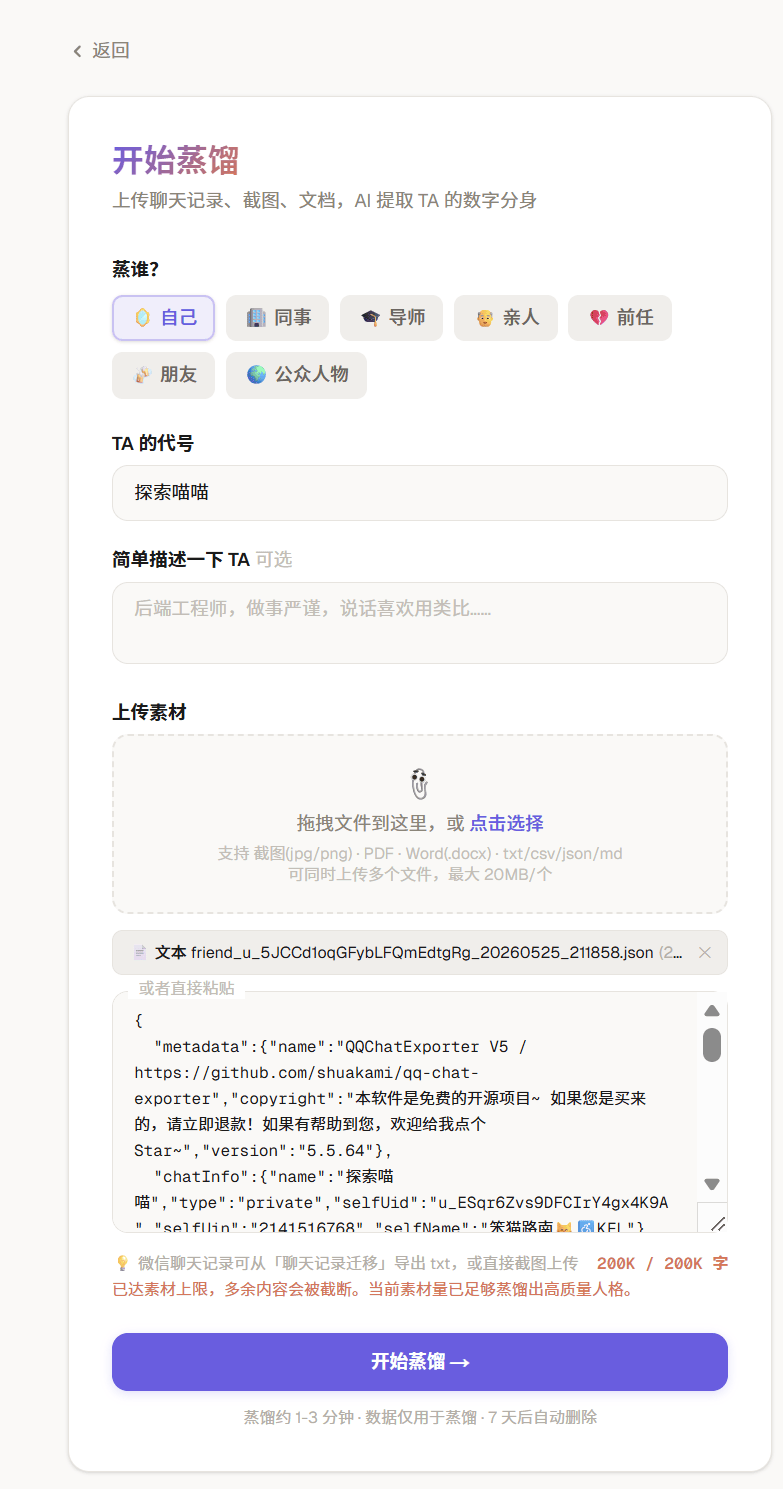Focus the 简单描述一下 TA description box
Image resolution: width=783 pixels, height=1489 pixels.
[x=420, y=623]
